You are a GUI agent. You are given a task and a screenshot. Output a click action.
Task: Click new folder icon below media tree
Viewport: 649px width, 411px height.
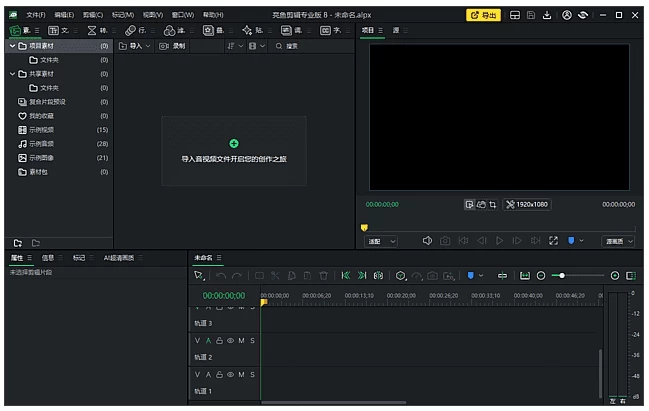click(x=17, y=243)
